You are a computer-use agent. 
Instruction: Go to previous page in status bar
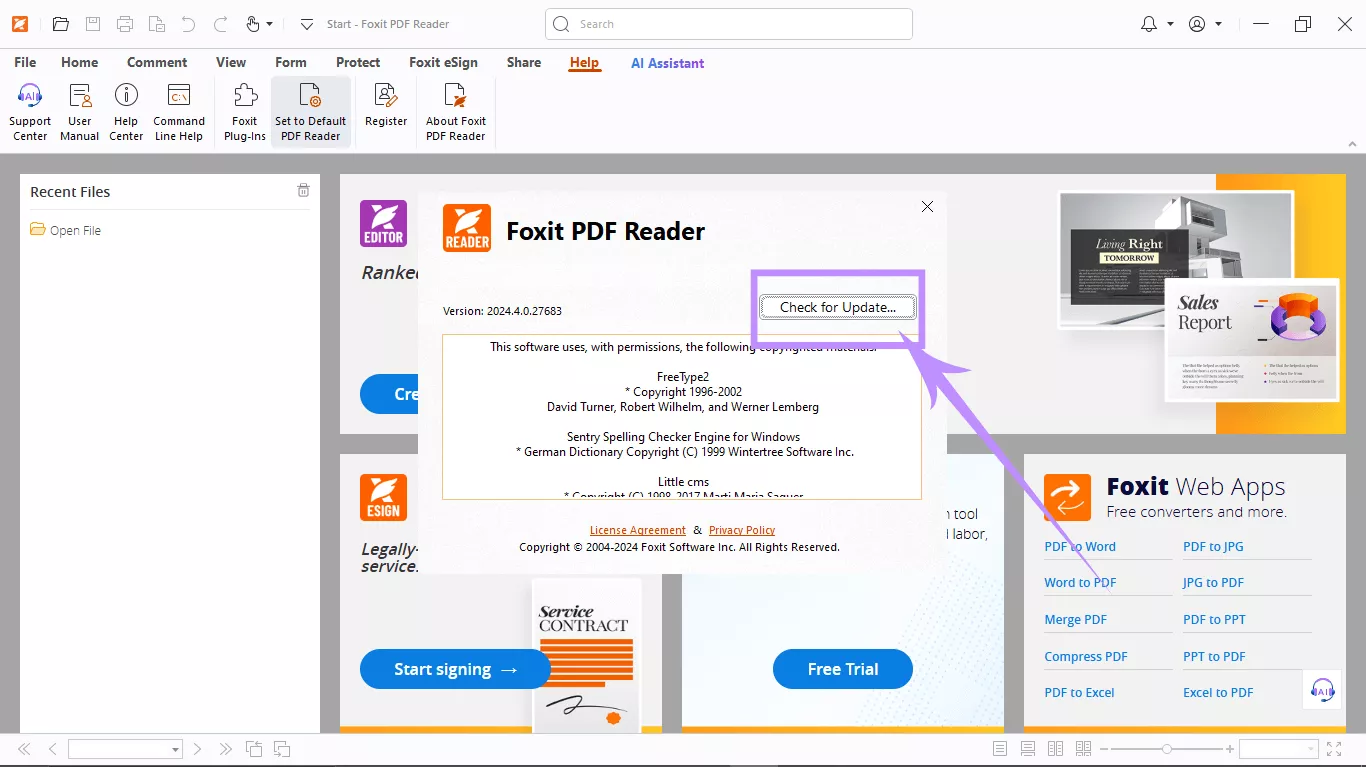52,749
